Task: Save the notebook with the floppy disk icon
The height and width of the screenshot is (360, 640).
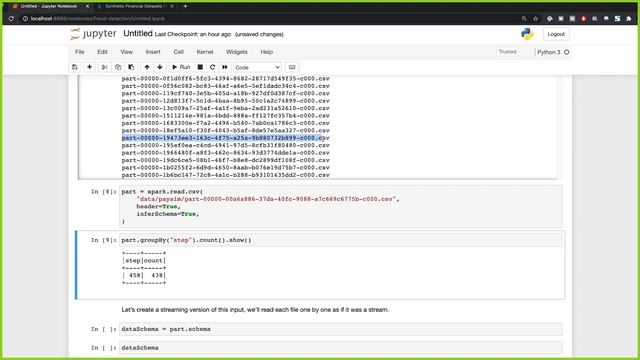Action: click(75, 67)
